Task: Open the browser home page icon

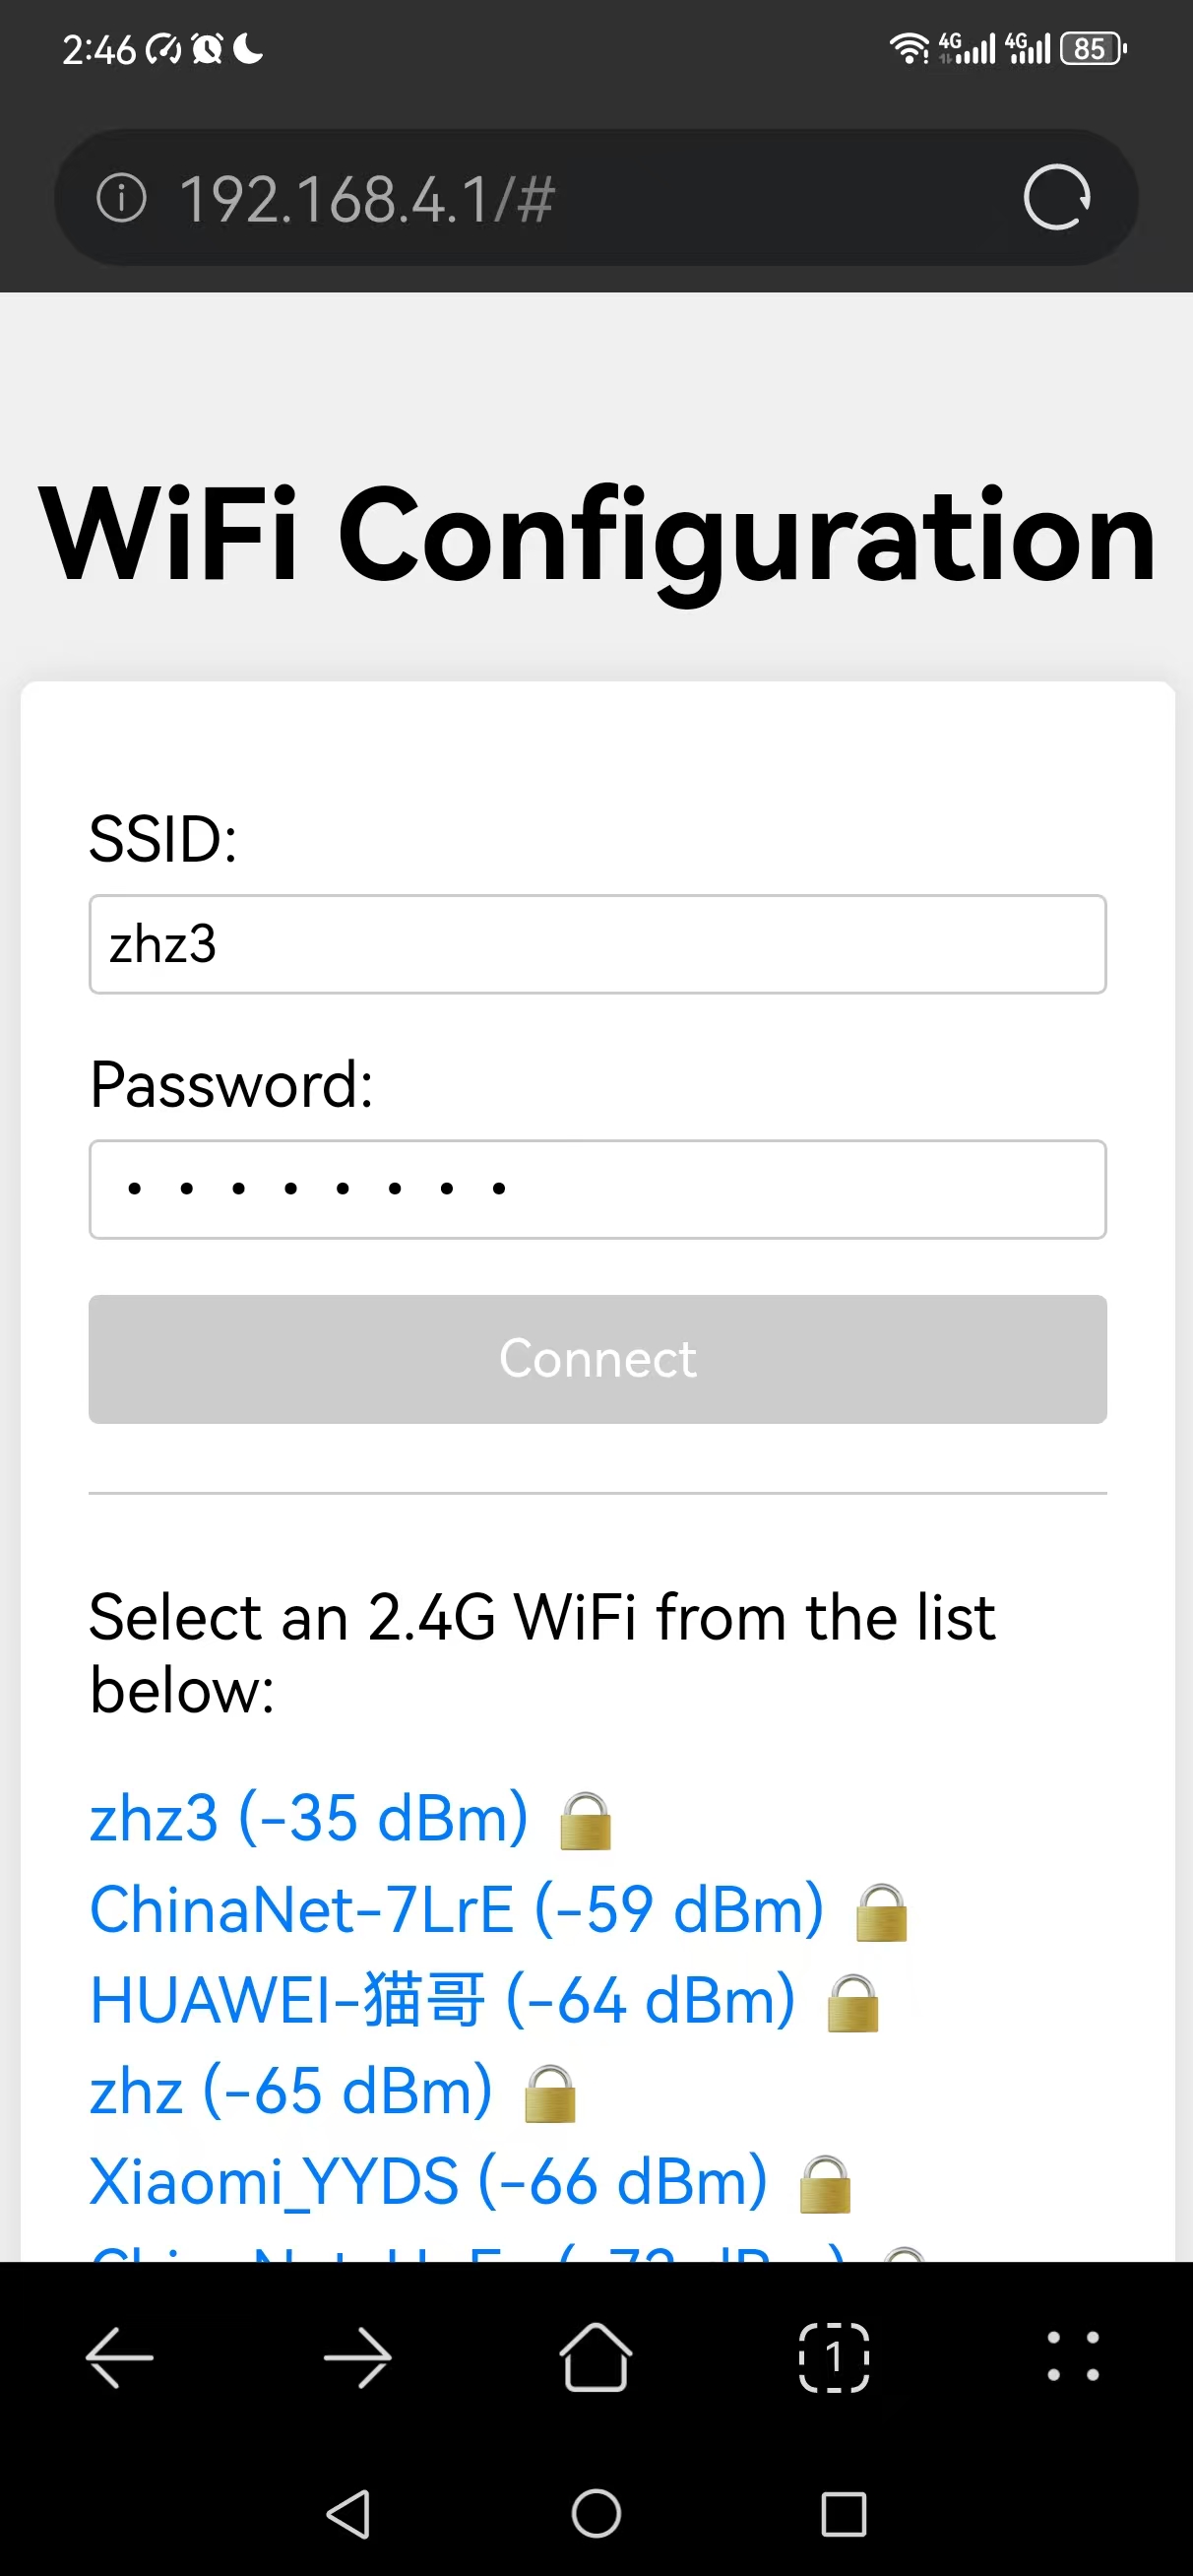Action: (x=596, y=2357)
